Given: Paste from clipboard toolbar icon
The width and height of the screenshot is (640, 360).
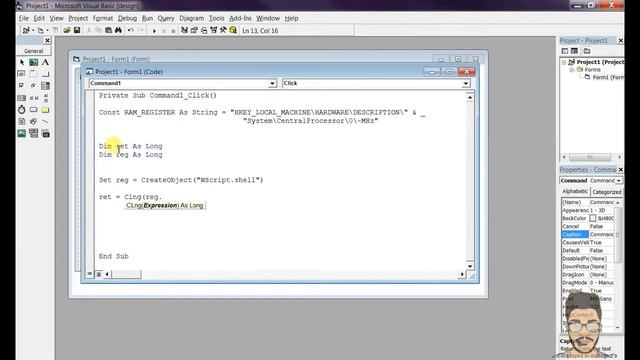Looking at the screenshot, I should 108,30.
